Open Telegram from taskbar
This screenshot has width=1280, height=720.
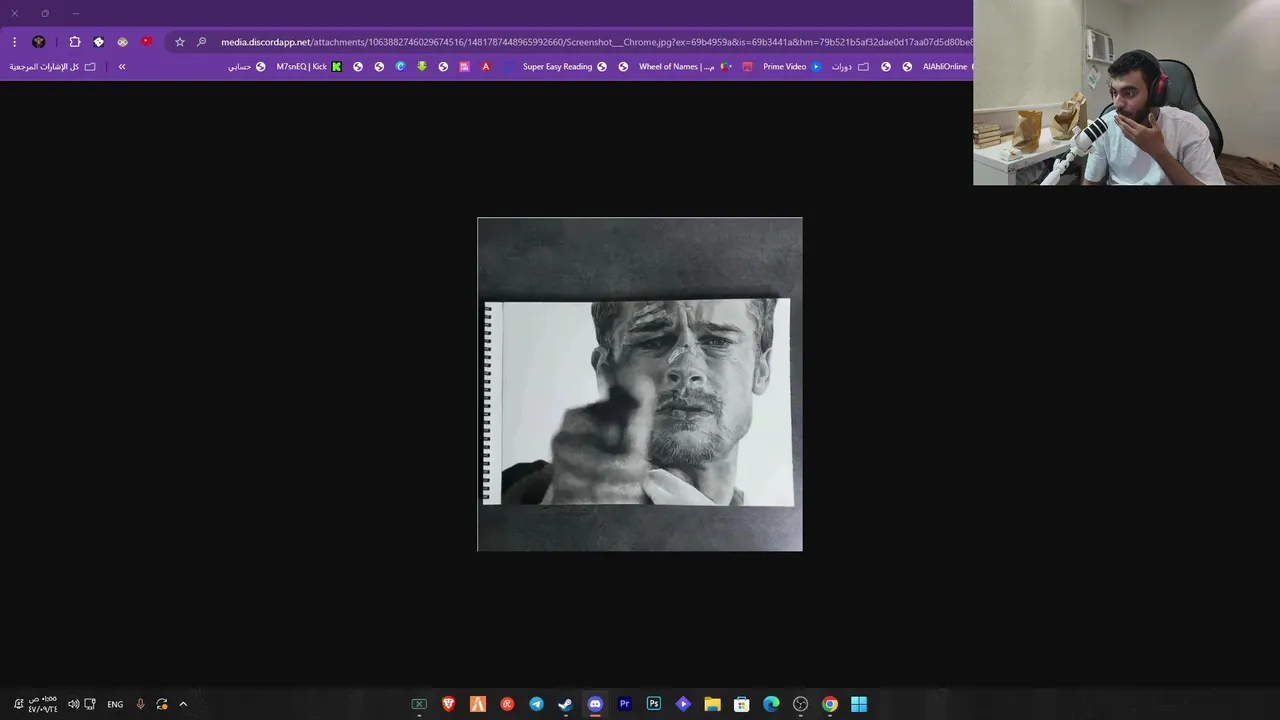coord(537,704)
